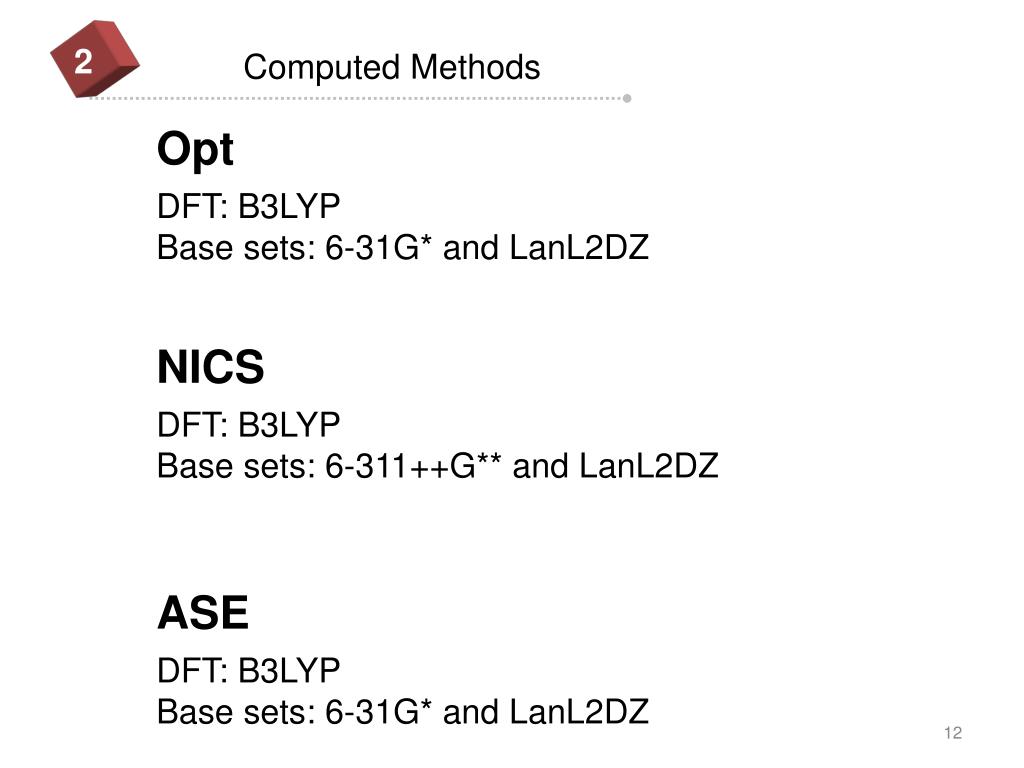1024x768 pixels.
Task: Click the word LanL2DZ in the ASE section
Action: (579, 712)
